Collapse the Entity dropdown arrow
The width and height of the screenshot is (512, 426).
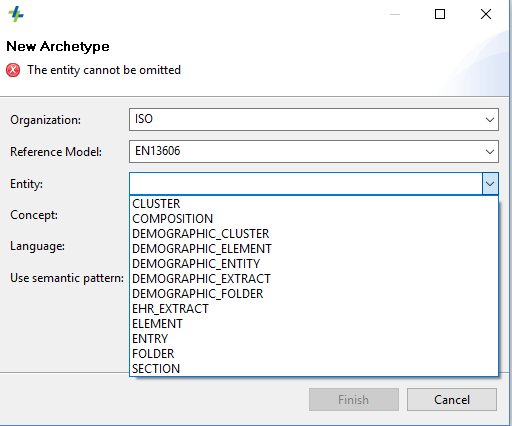[490, 184]
